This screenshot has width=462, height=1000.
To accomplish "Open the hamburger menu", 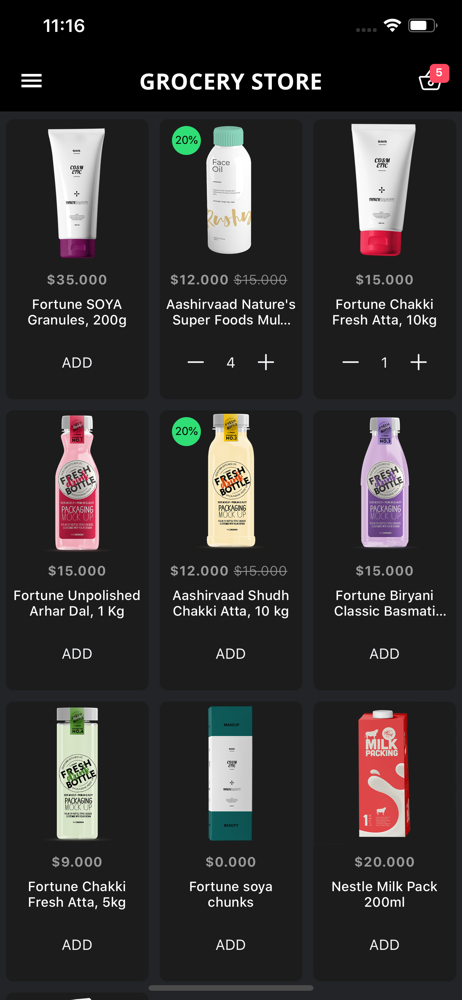I will [x=31, y=81].
